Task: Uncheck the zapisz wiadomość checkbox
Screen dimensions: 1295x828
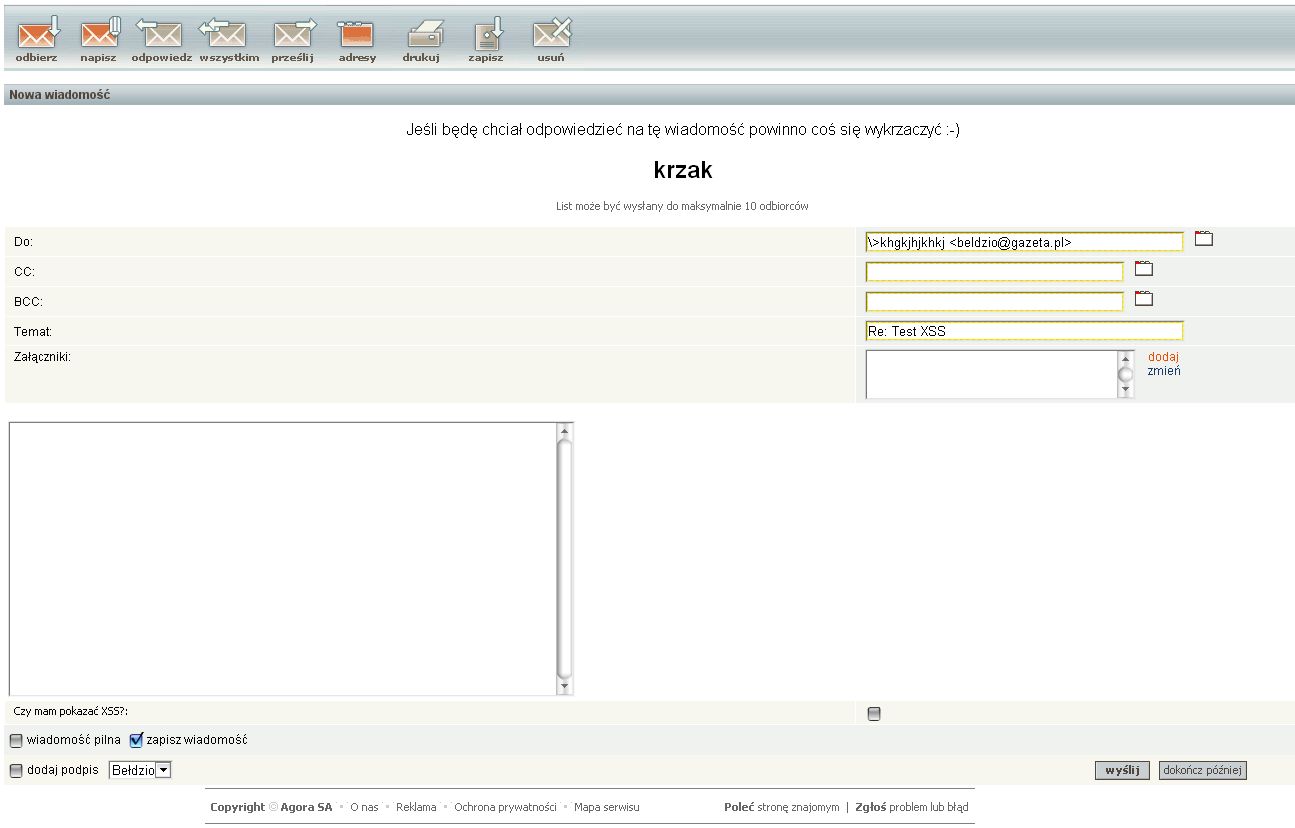Action: pos(137,741)
